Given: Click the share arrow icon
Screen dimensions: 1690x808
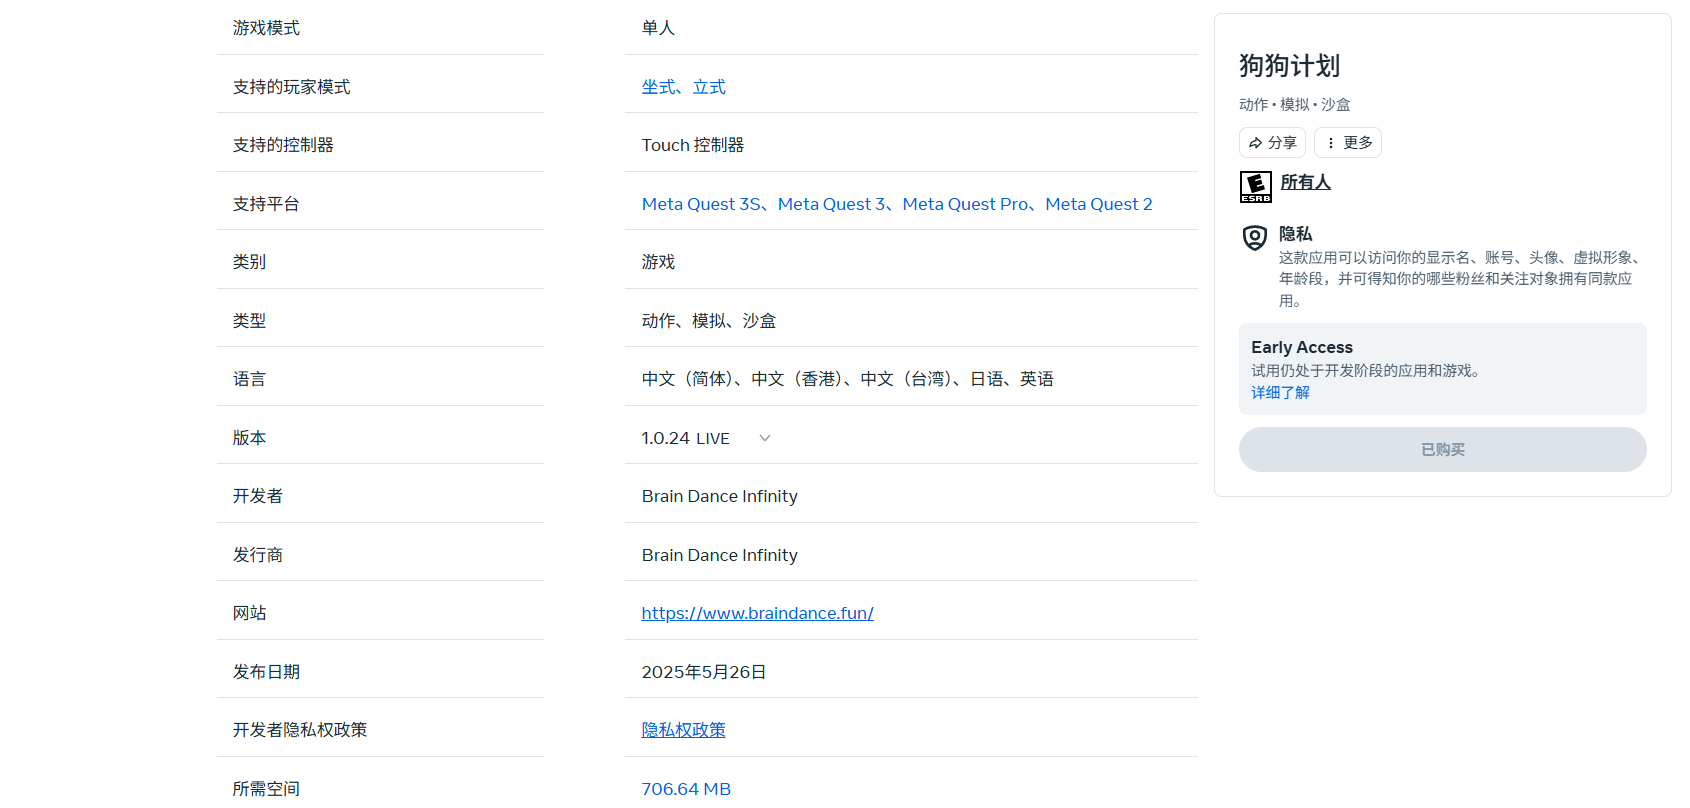Looking at the screenshot, I should coord(1255,143).
